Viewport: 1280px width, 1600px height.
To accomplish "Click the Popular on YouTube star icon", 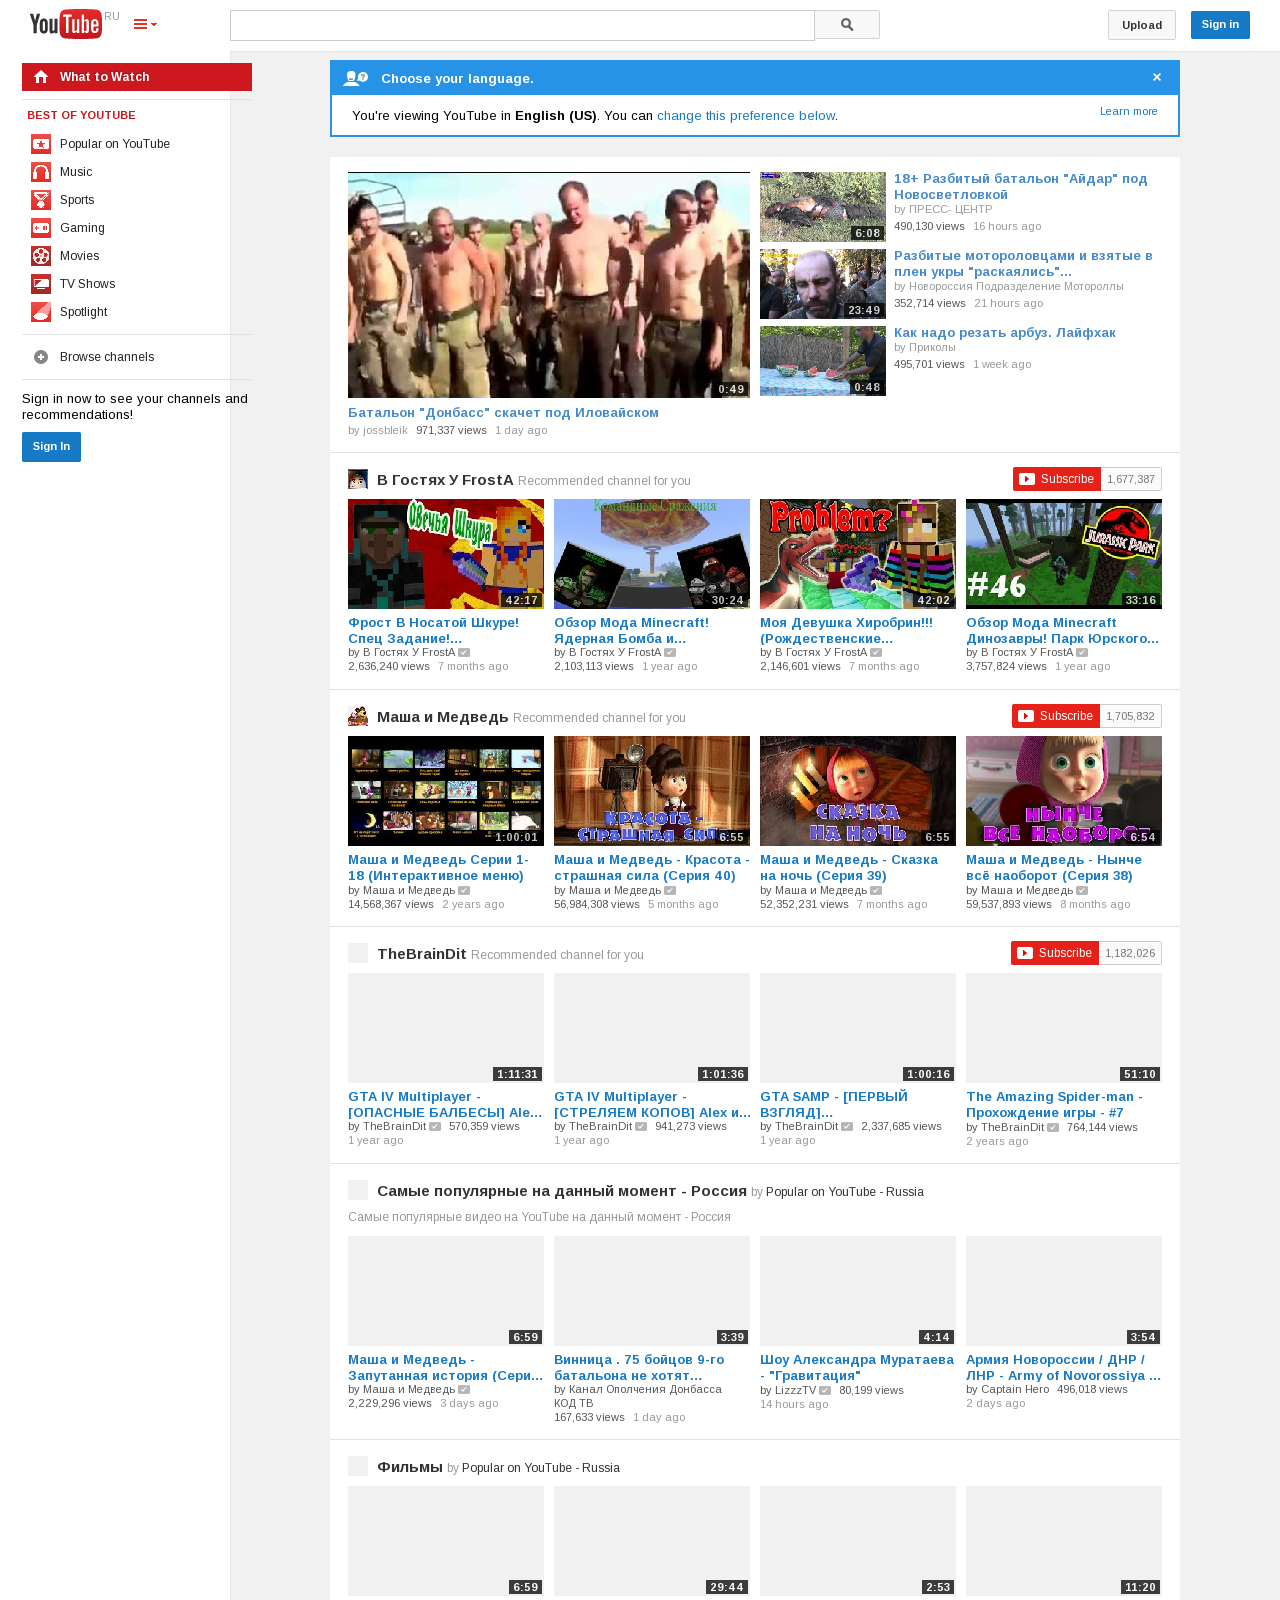I will (x=41, y=144).
